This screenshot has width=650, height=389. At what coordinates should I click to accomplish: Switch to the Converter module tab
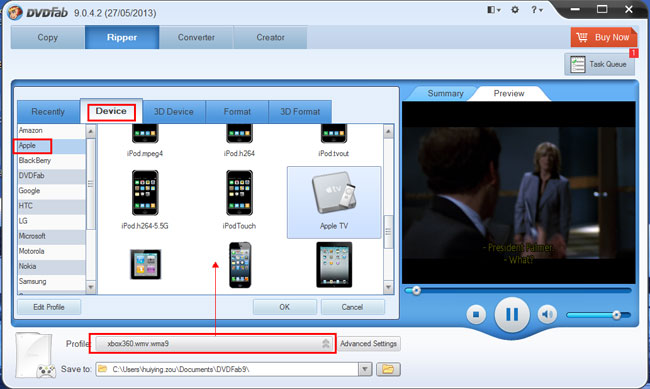(196, 37)
